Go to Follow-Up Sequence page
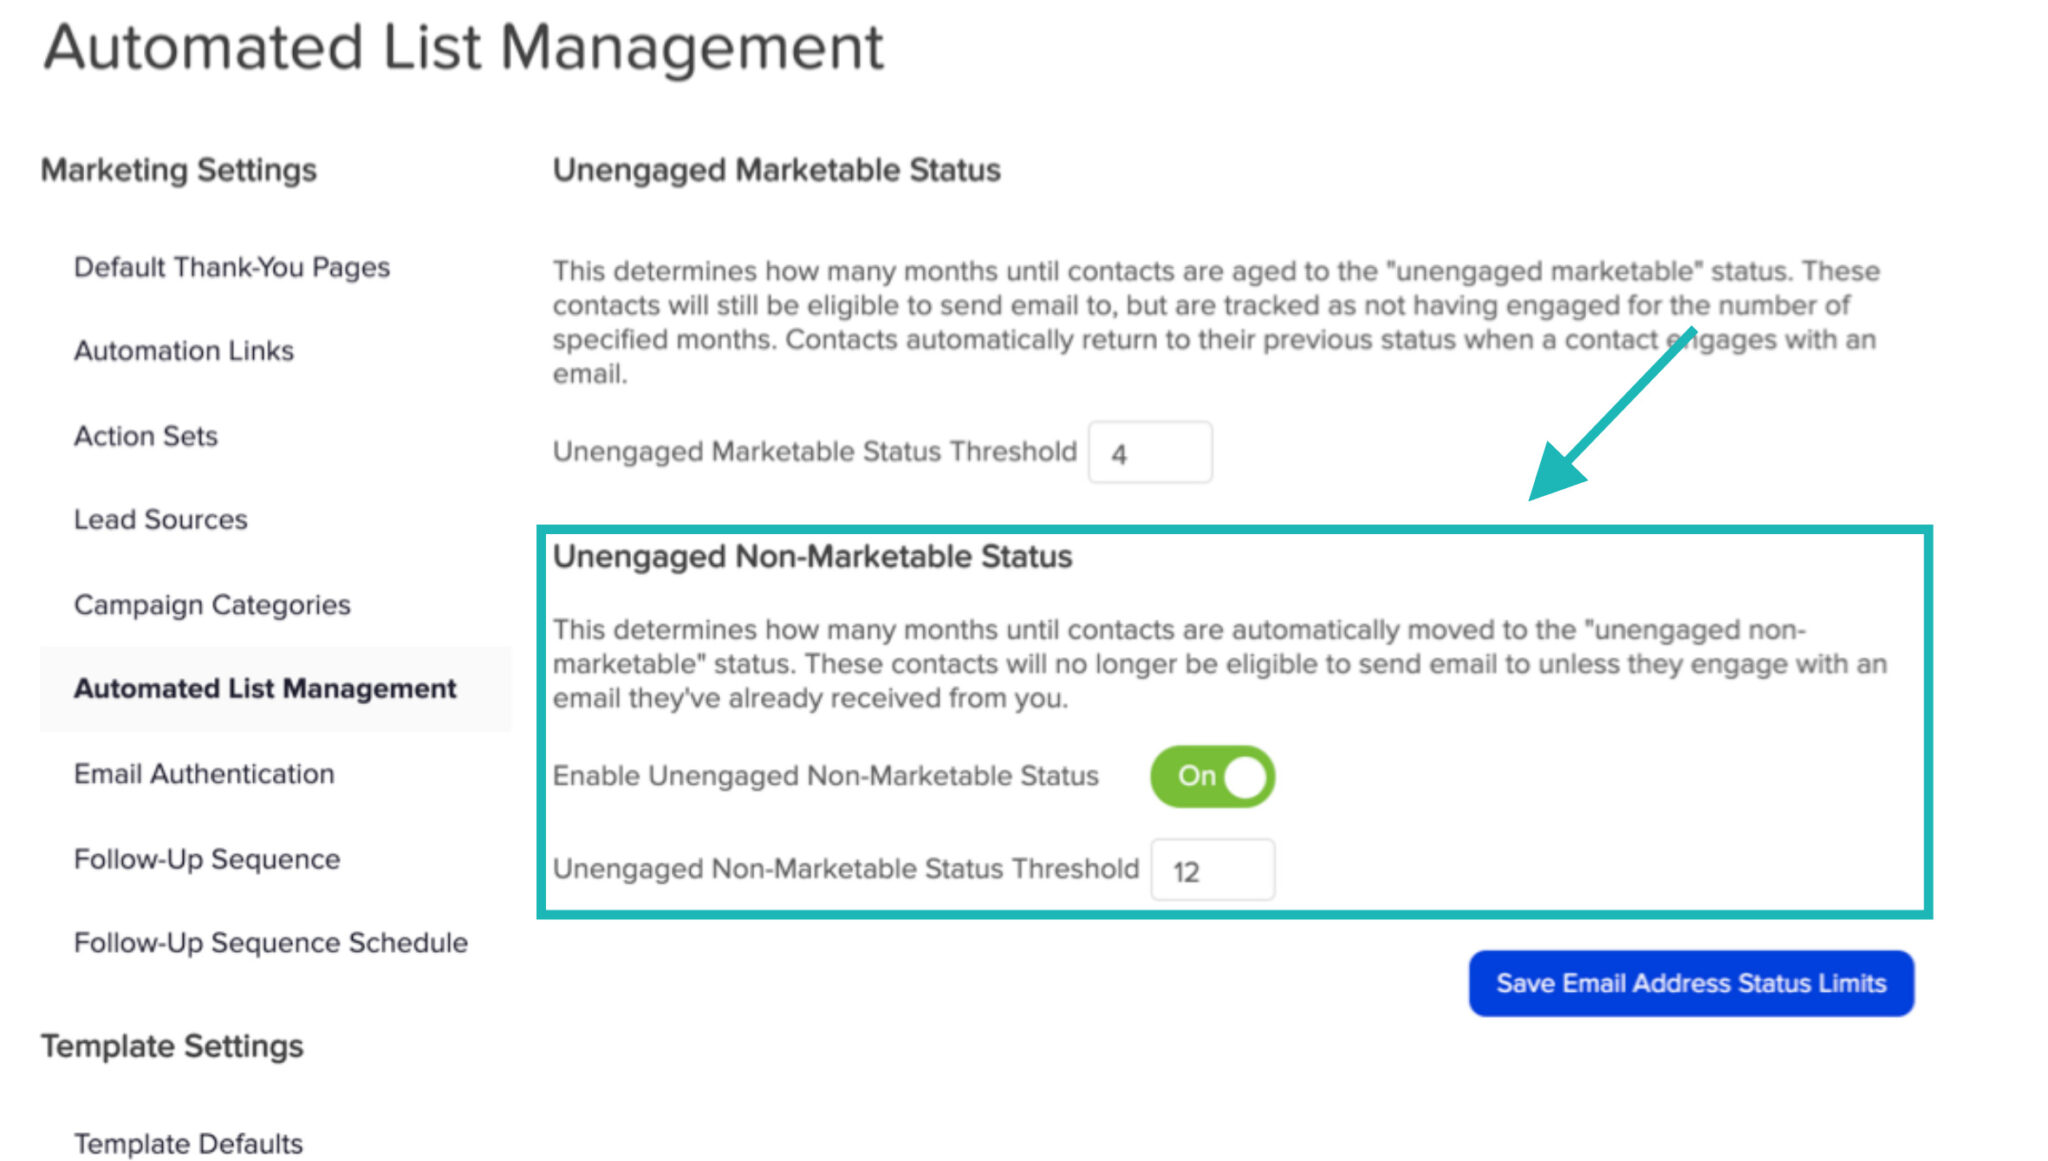The image size is (2048, 1161). (207, 859)
